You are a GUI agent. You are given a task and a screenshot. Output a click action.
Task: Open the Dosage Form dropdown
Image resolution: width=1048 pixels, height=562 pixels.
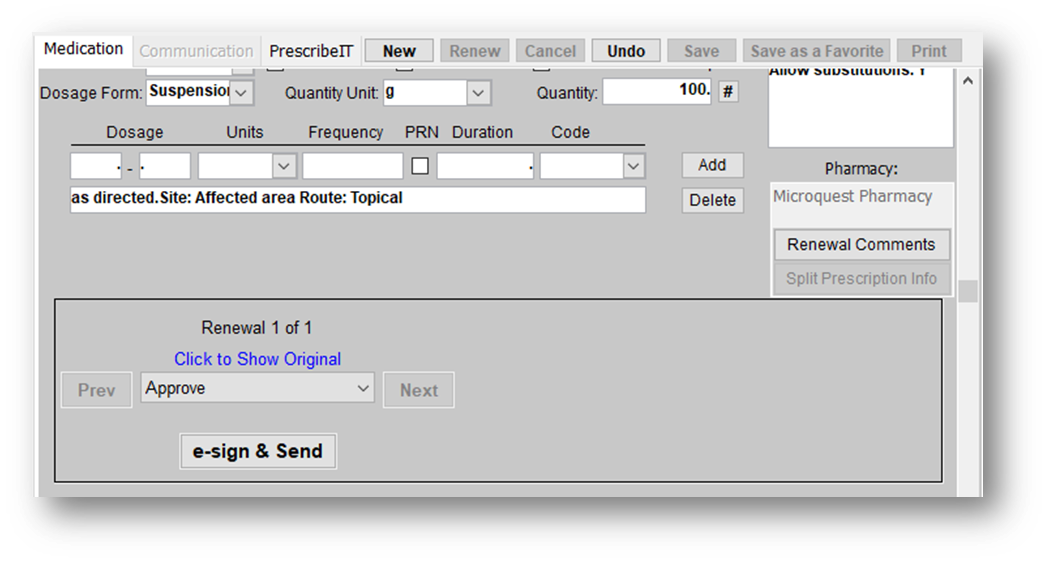pyautogui.click(x=241, y=93)
